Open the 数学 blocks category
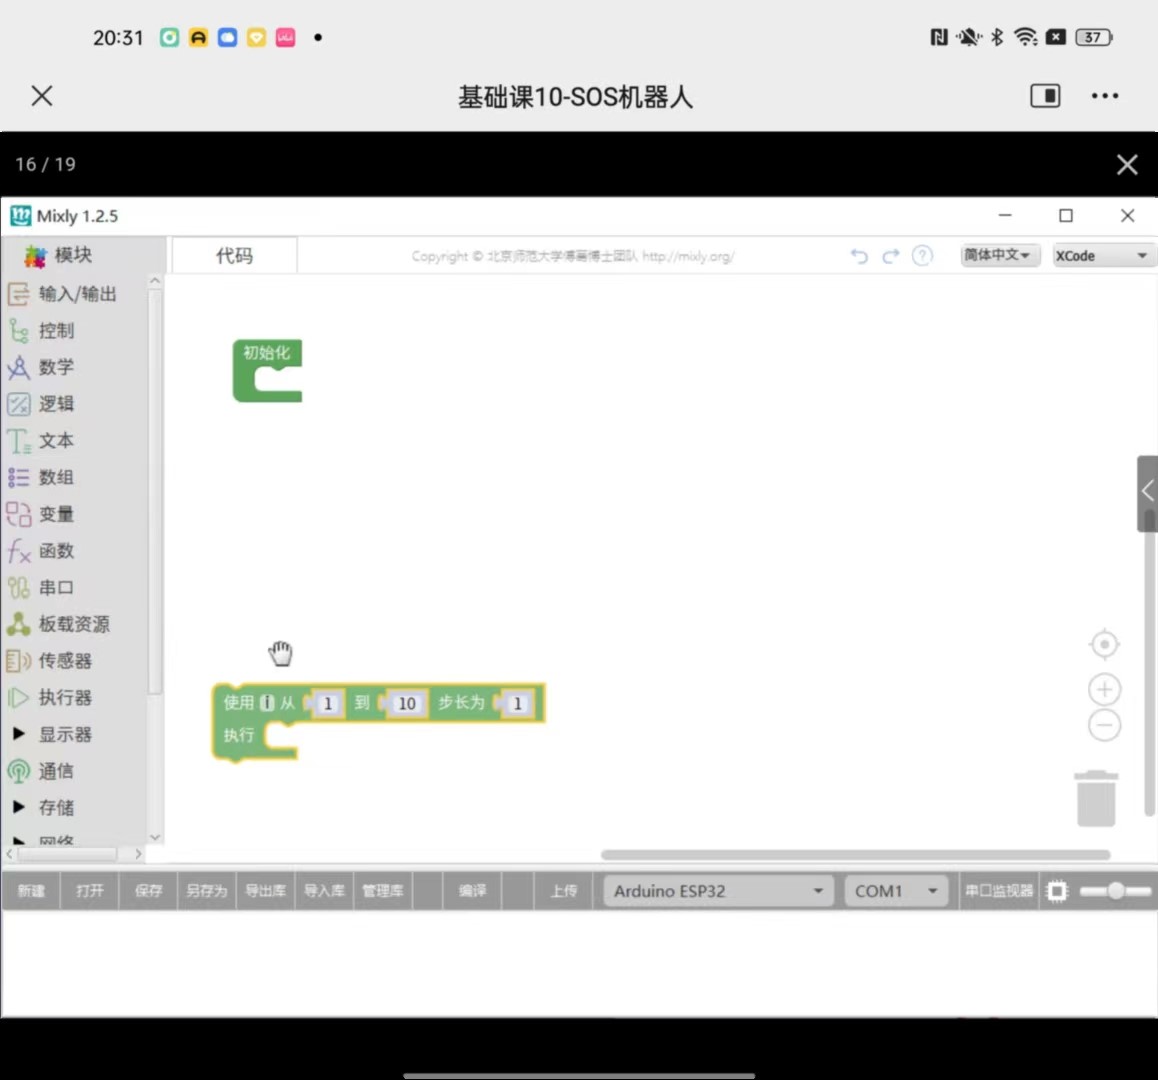 pyautogui.click(x=55, y=367)
